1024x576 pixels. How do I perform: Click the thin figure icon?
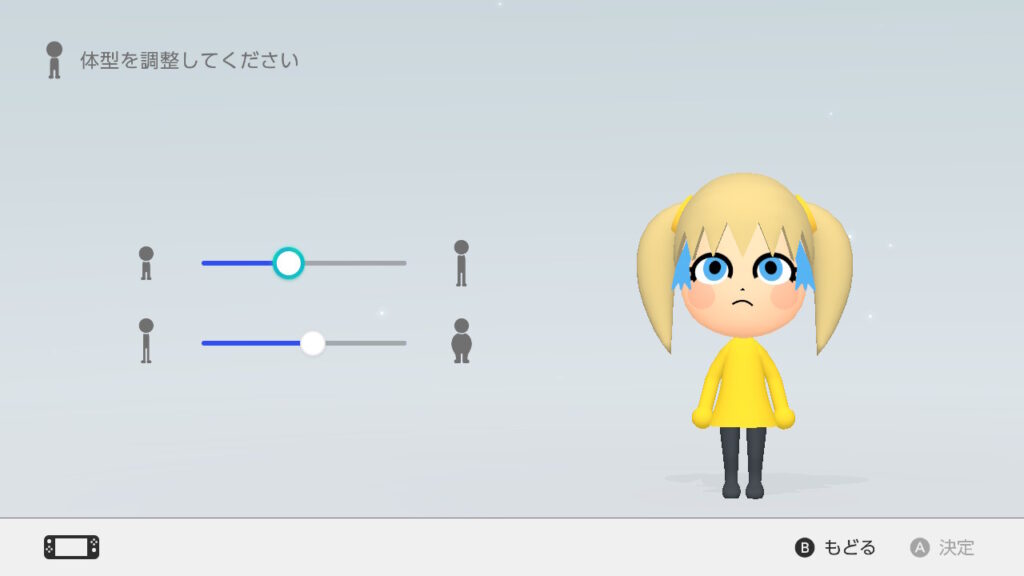pos(146,341)
